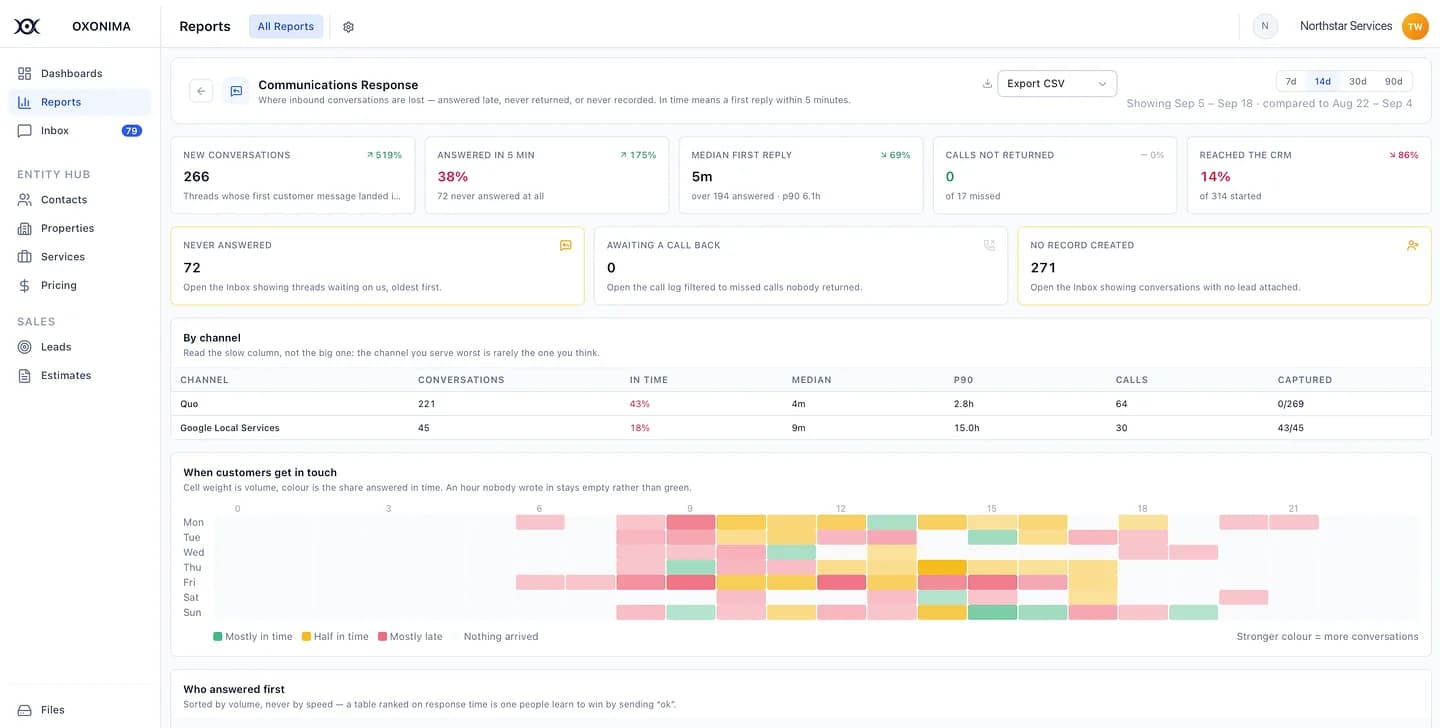
Task: Open Estimates under Sales
Action: (x=80, y=375)
